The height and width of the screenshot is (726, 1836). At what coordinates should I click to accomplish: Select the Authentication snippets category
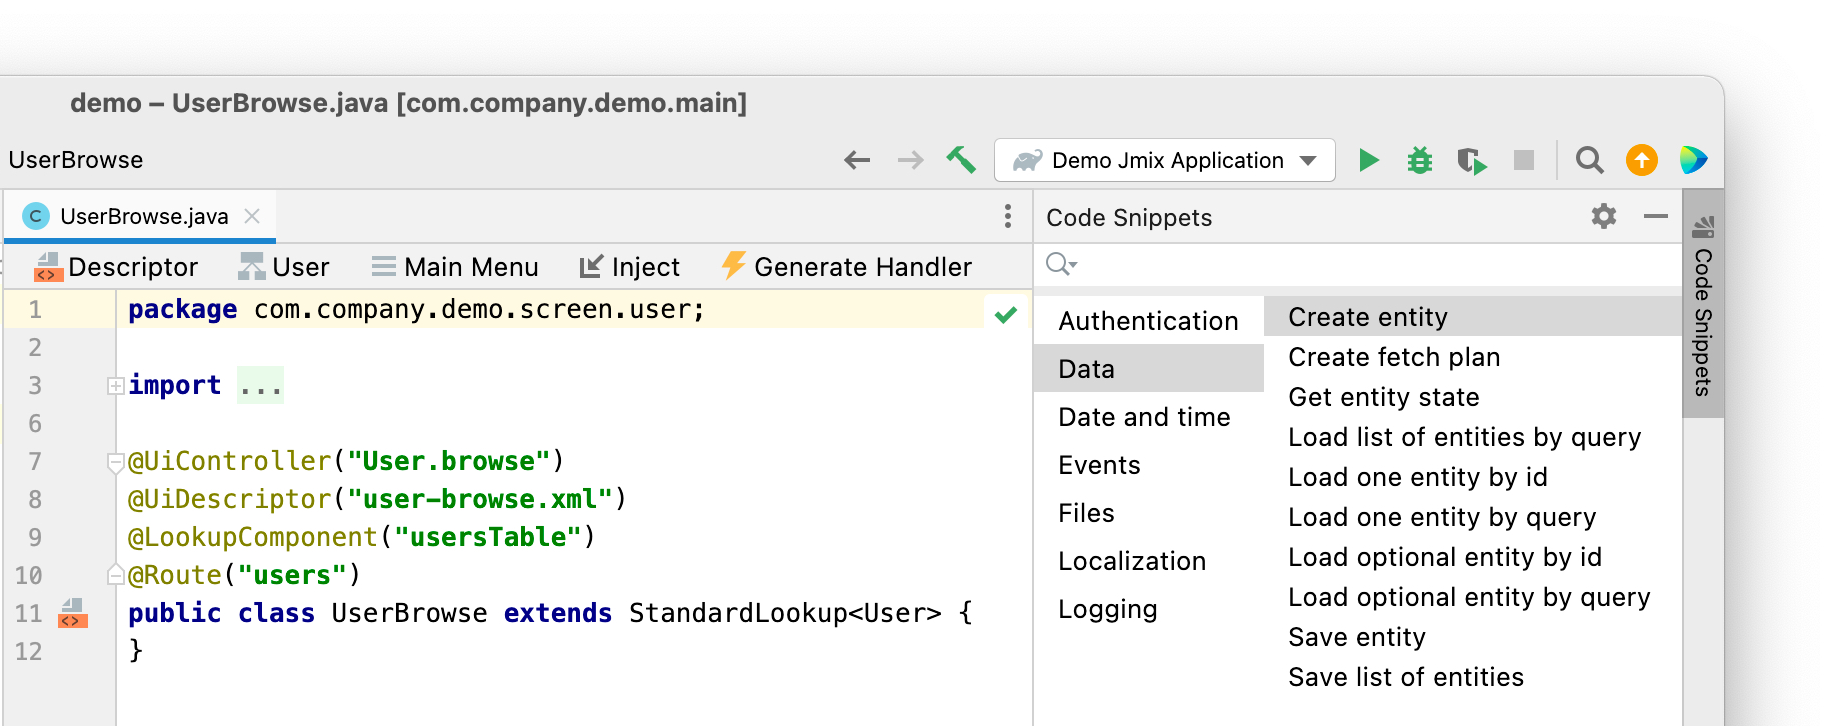[x=1148, y=321]
